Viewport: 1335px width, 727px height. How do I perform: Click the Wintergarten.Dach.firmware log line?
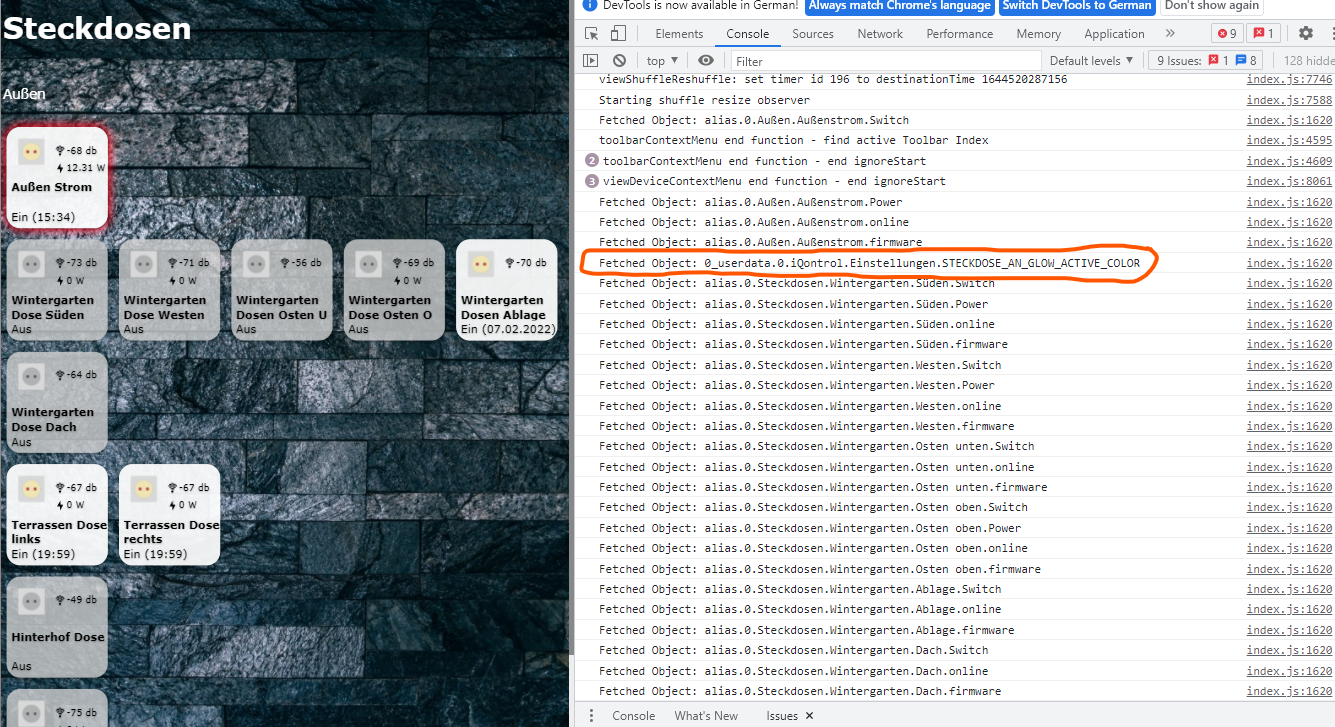800,691
